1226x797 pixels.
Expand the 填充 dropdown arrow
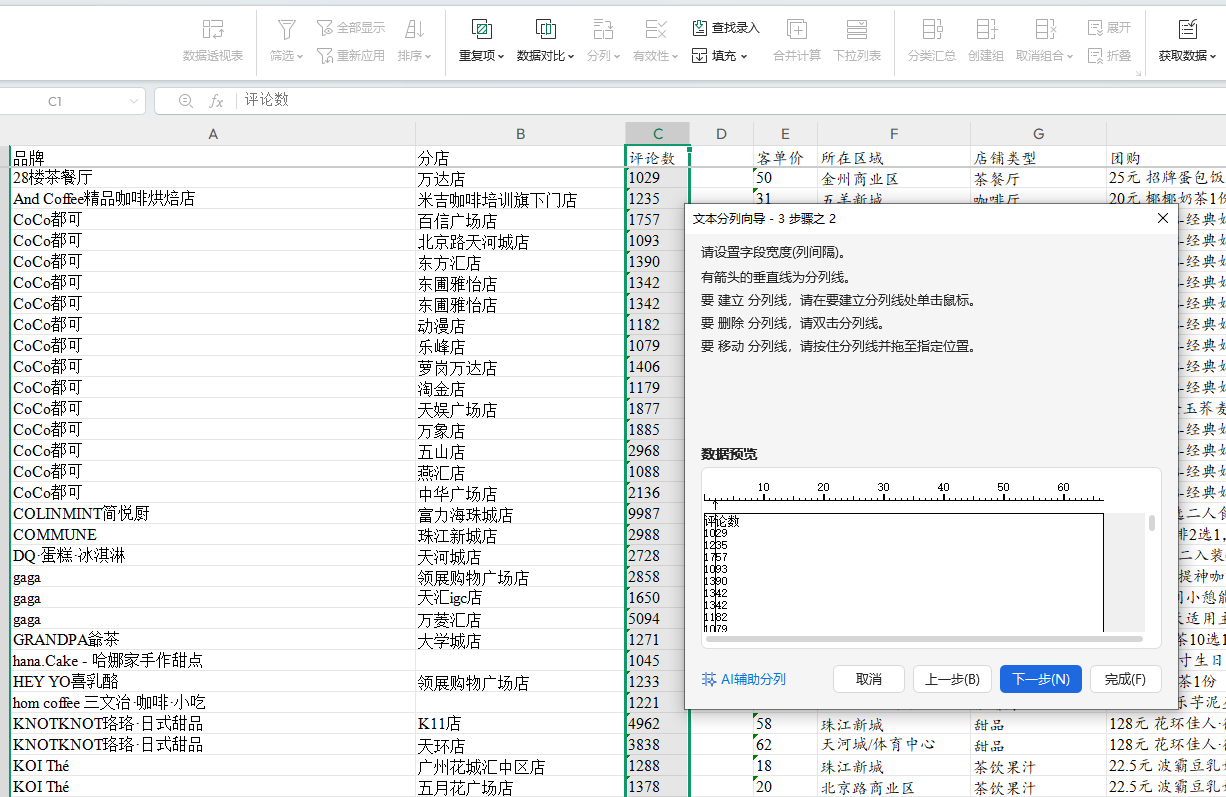[x=744, y=57]
